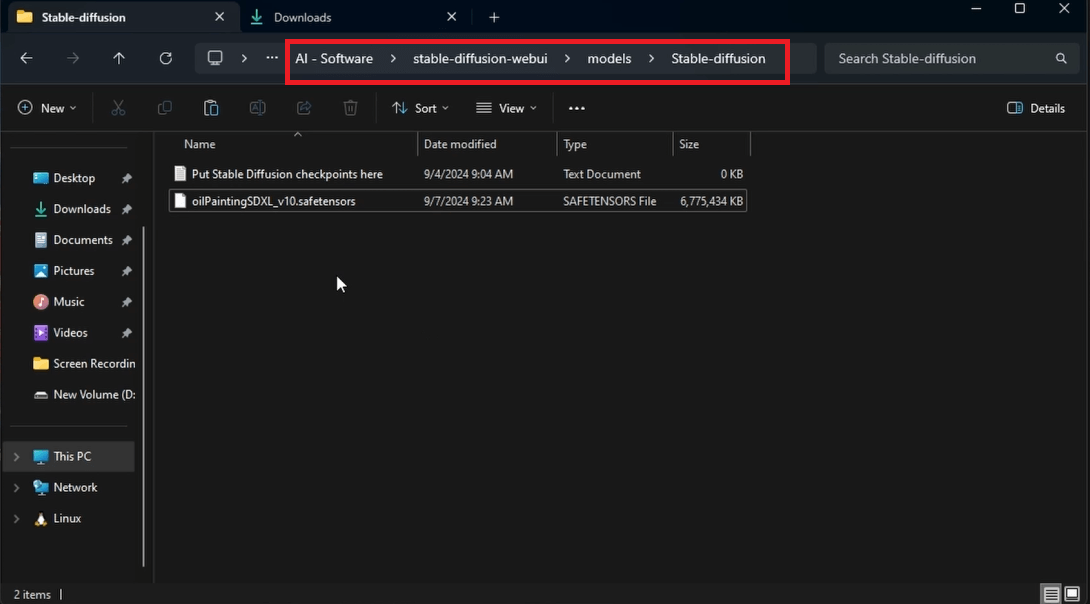Viewport: 1090px width, 604px height.
Task: Open the Sort dropdown menu
Action: (x=420, y=108)
